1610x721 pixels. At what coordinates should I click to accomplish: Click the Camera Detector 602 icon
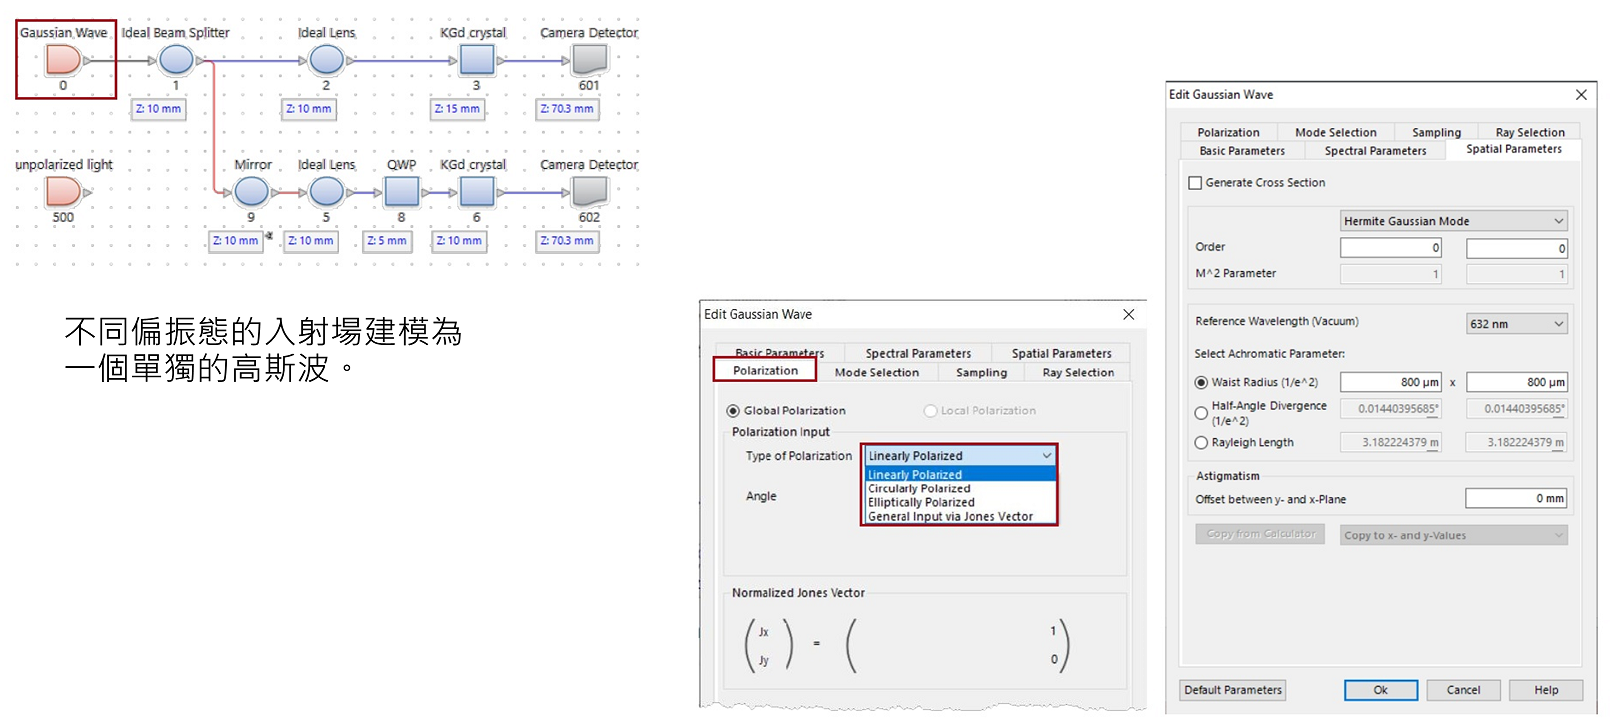coord(589,191)
